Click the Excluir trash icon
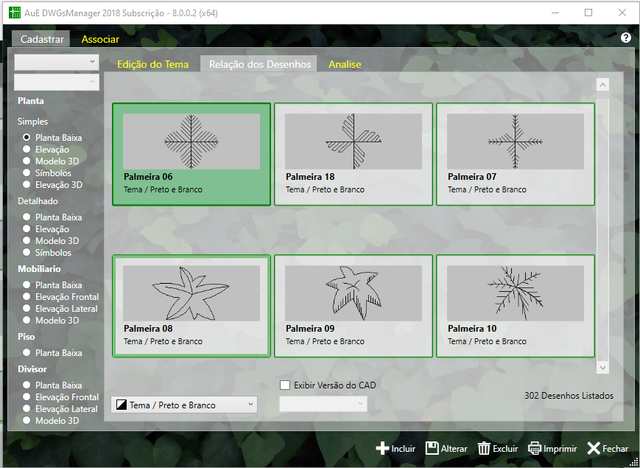 [484, 449]
